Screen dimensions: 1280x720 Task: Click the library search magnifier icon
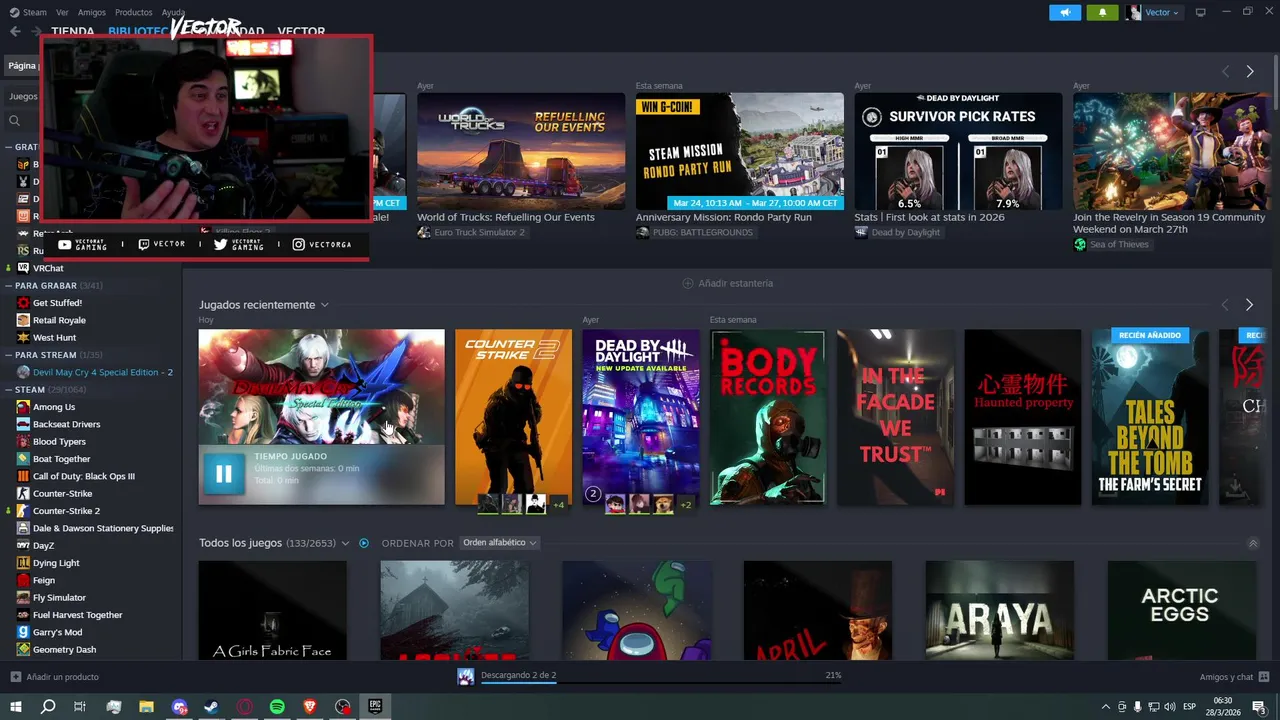tap(15, 121)
